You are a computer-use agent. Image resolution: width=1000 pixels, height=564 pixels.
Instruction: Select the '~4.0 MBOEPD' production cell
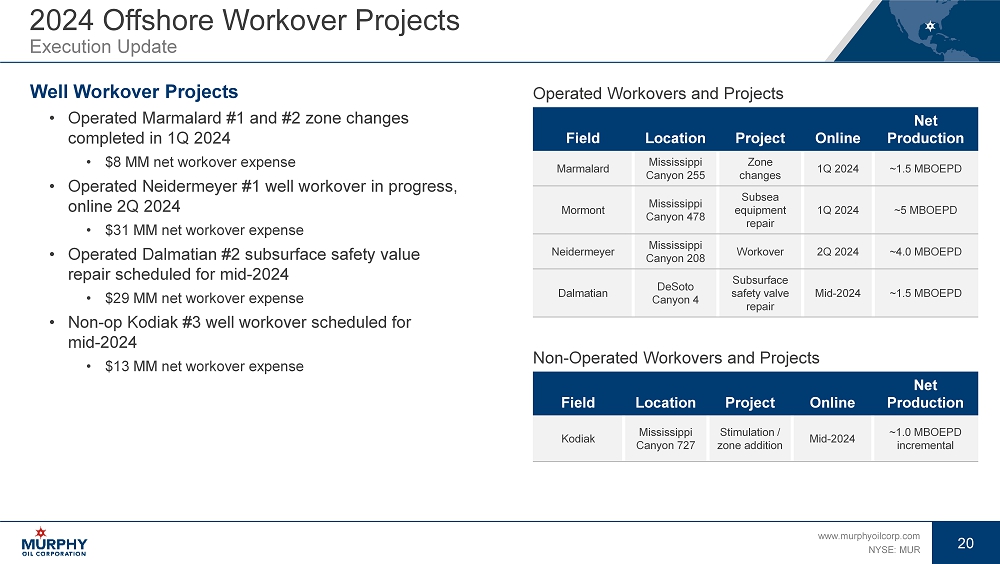click(925, 252)
